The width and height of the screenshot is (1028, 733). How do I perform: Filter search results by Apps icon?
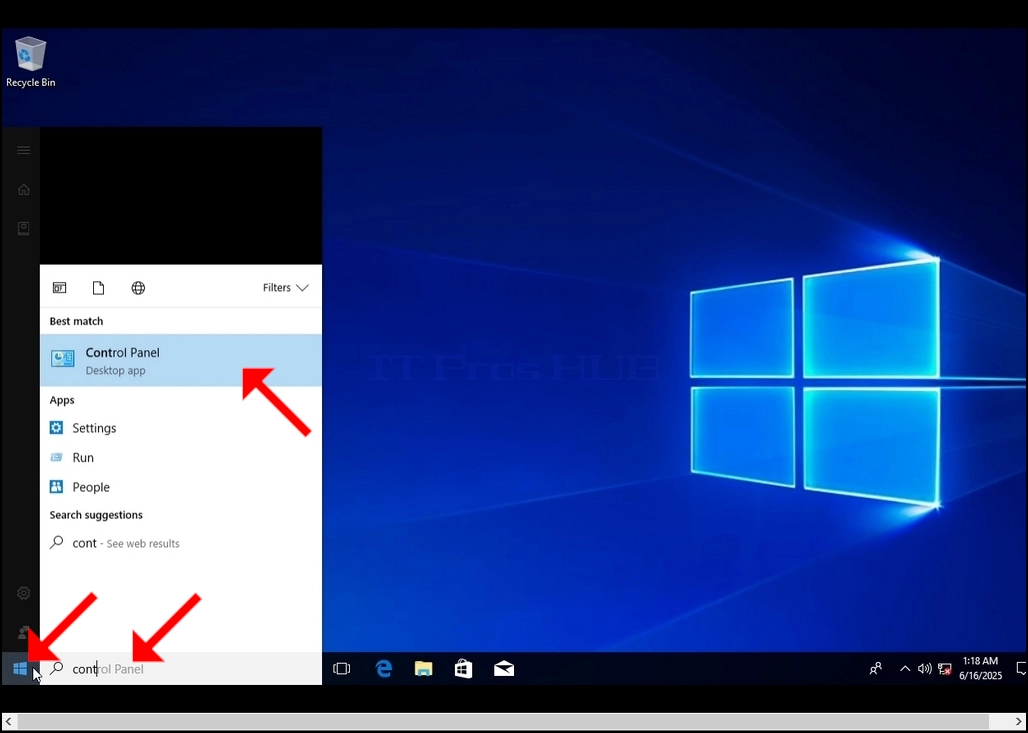[x=60, y=288]
